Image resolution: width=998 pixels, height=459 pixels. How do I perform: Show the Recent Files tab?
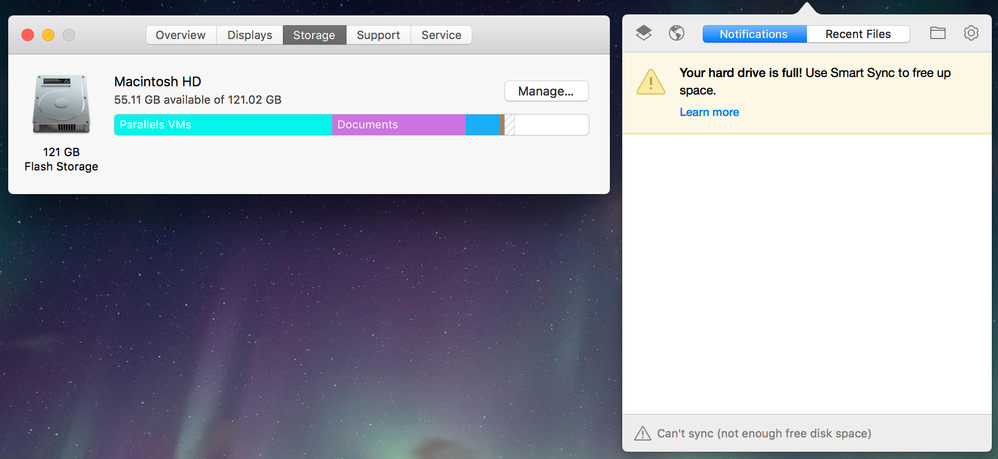click(858, 34)
